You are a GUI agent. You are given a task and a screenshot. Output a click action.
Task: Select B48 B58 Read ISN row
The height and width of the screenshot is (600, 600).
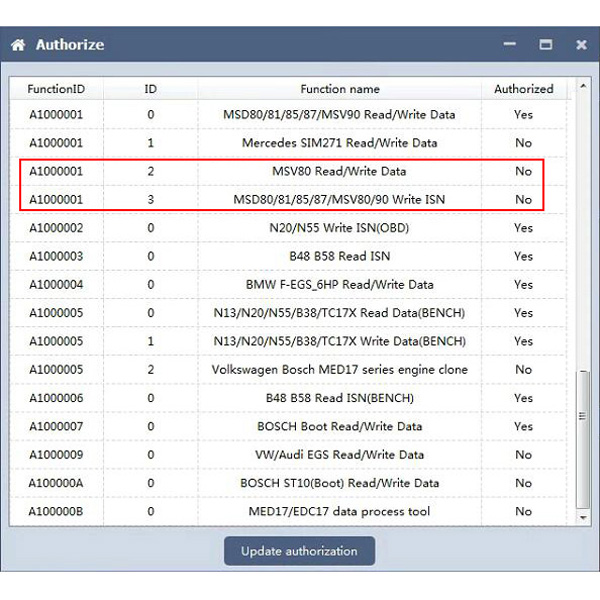(288, 256)
